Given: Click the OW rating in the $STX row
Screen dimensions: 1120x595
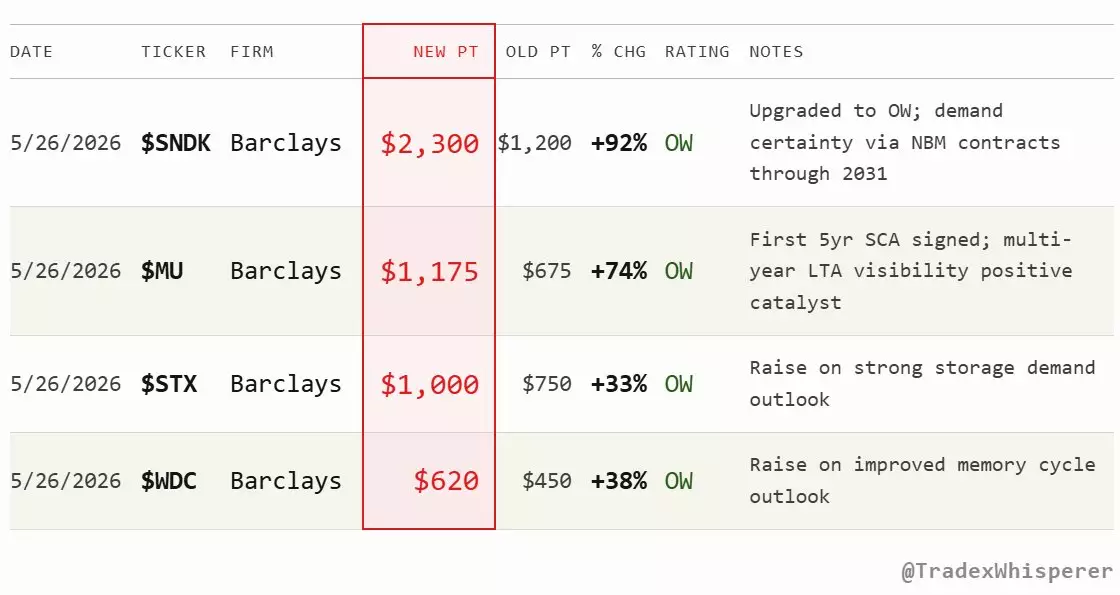Looking at the screenshot, I should (x=679, y=384).
